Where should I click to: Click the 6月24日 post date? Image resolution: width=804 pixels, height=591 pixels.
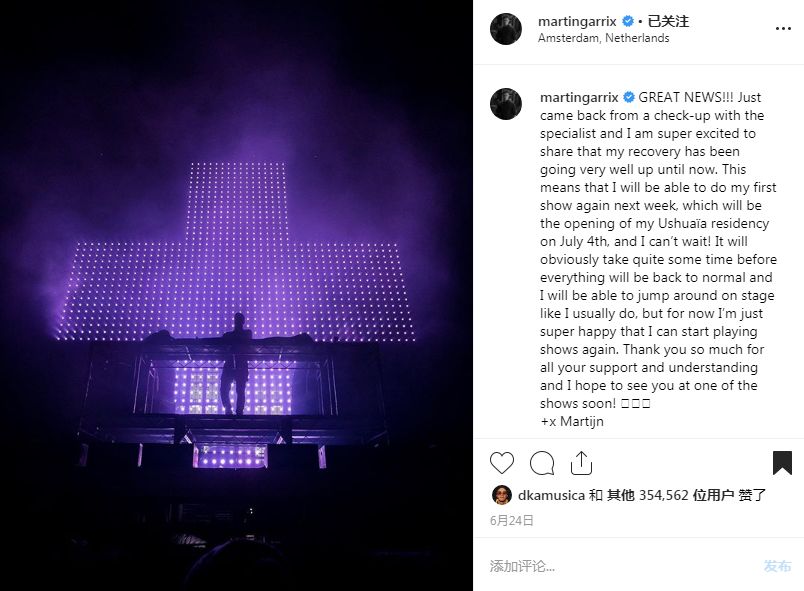[512, 520]
